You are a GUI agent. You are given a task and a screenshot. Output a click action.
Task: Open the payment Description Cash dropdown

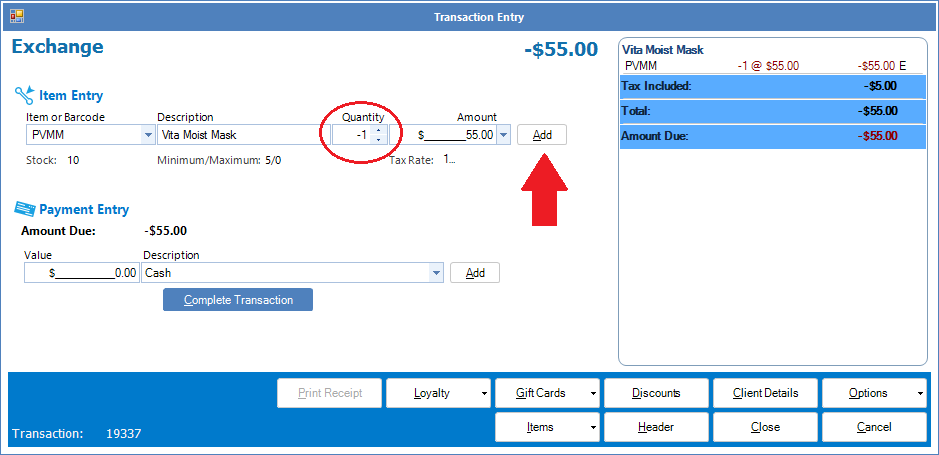click(x=436, y=273)
